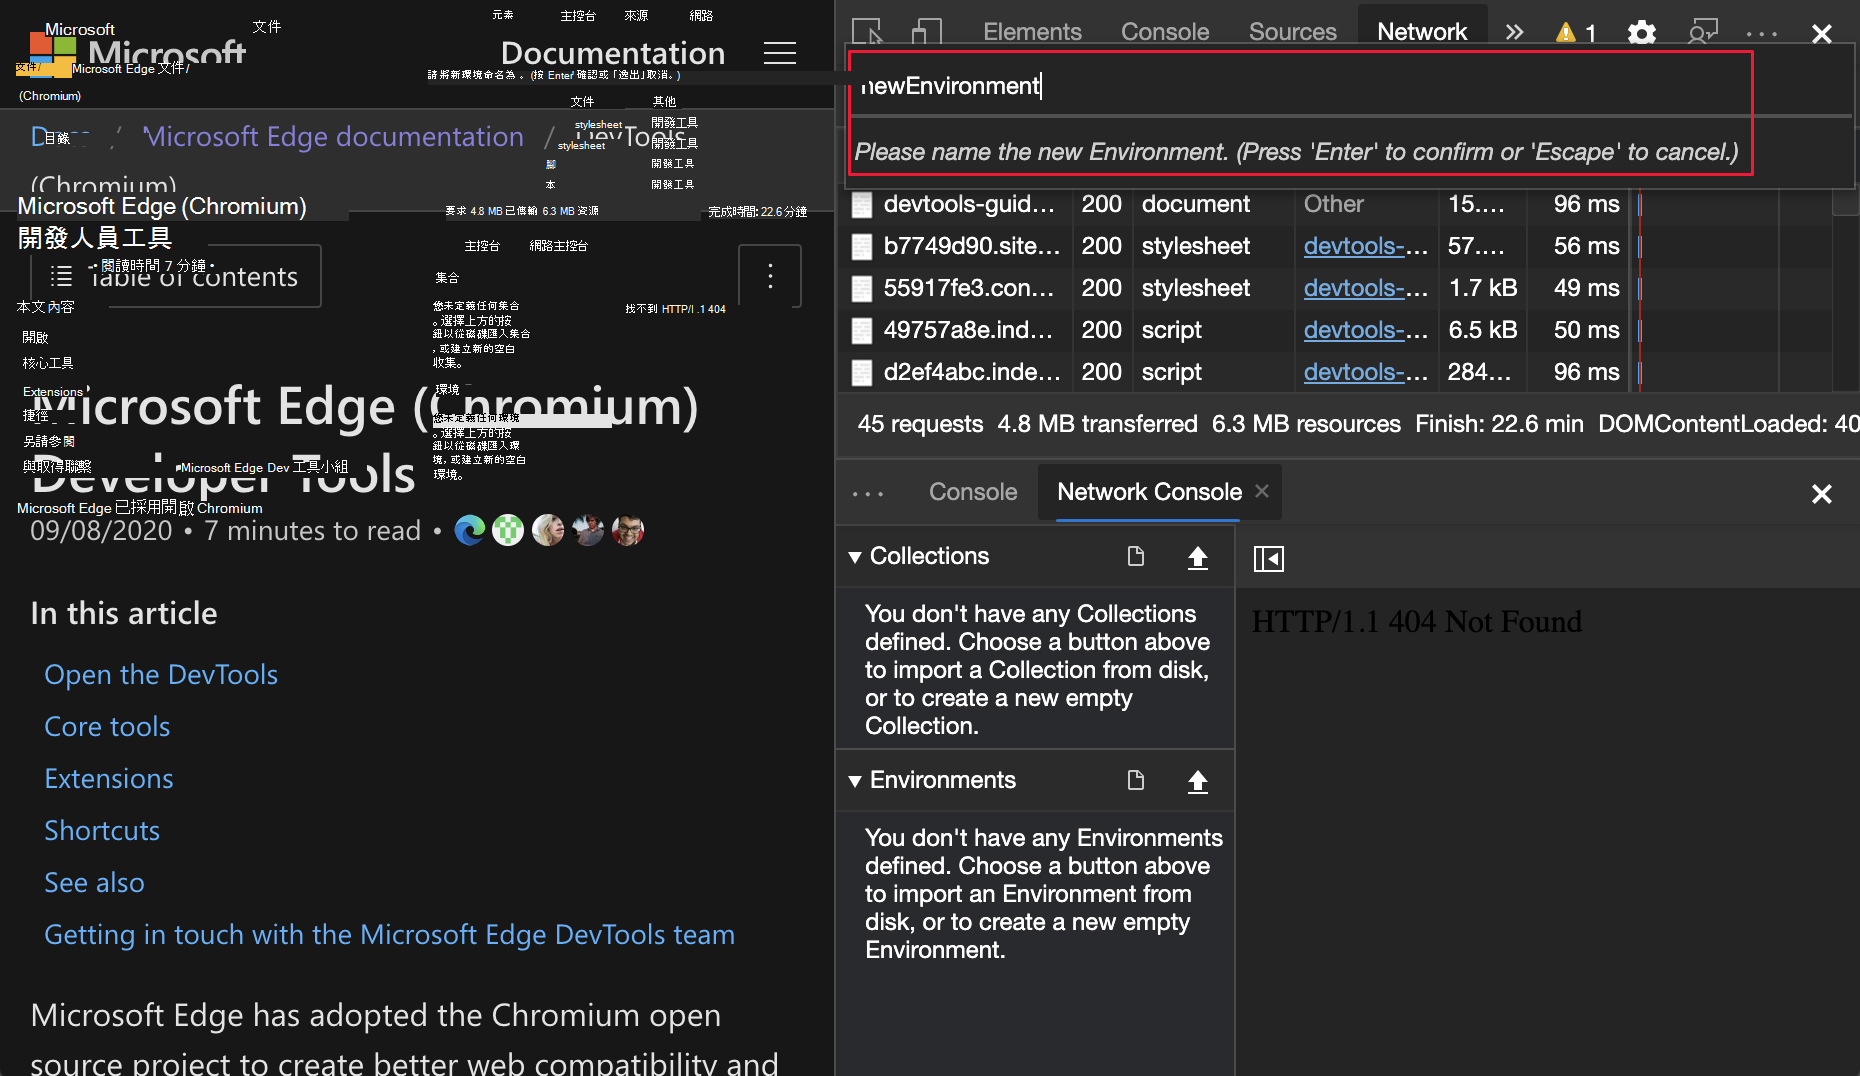Viewport: 1860px width, 1076px height.
Task: Select the Network Console drawer tab
Action: click(x=1149, y=492)
